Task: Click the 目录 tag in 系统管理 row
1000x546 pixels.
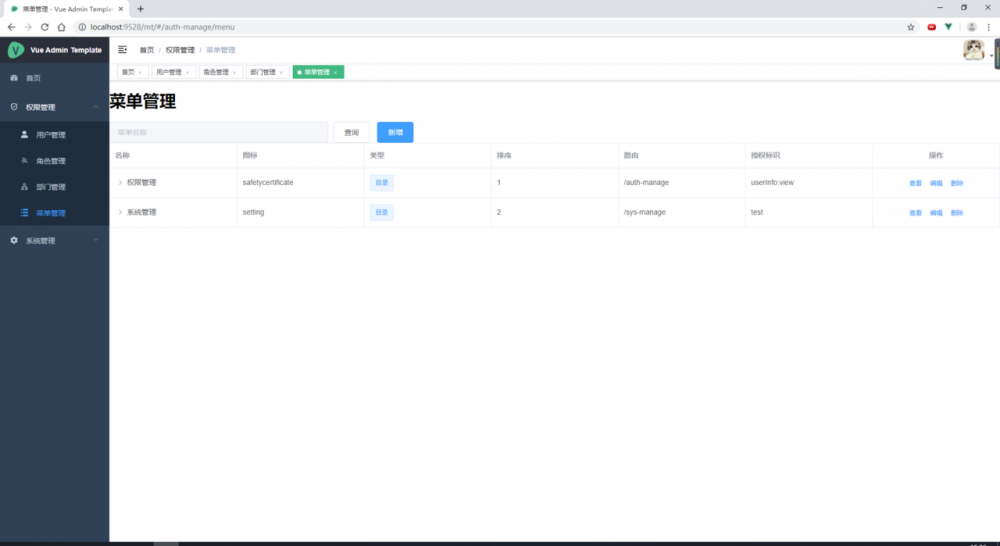Action: tap(381, 212)
